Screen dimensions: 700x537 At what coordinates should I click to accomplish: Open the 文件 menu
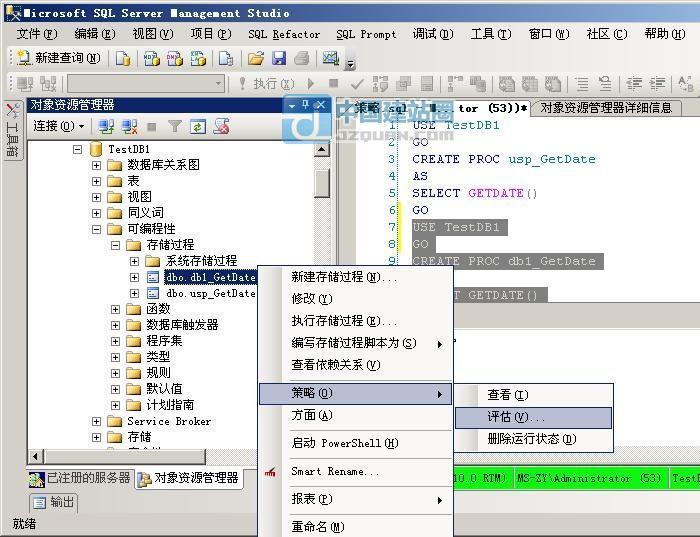tap(37, 34)
